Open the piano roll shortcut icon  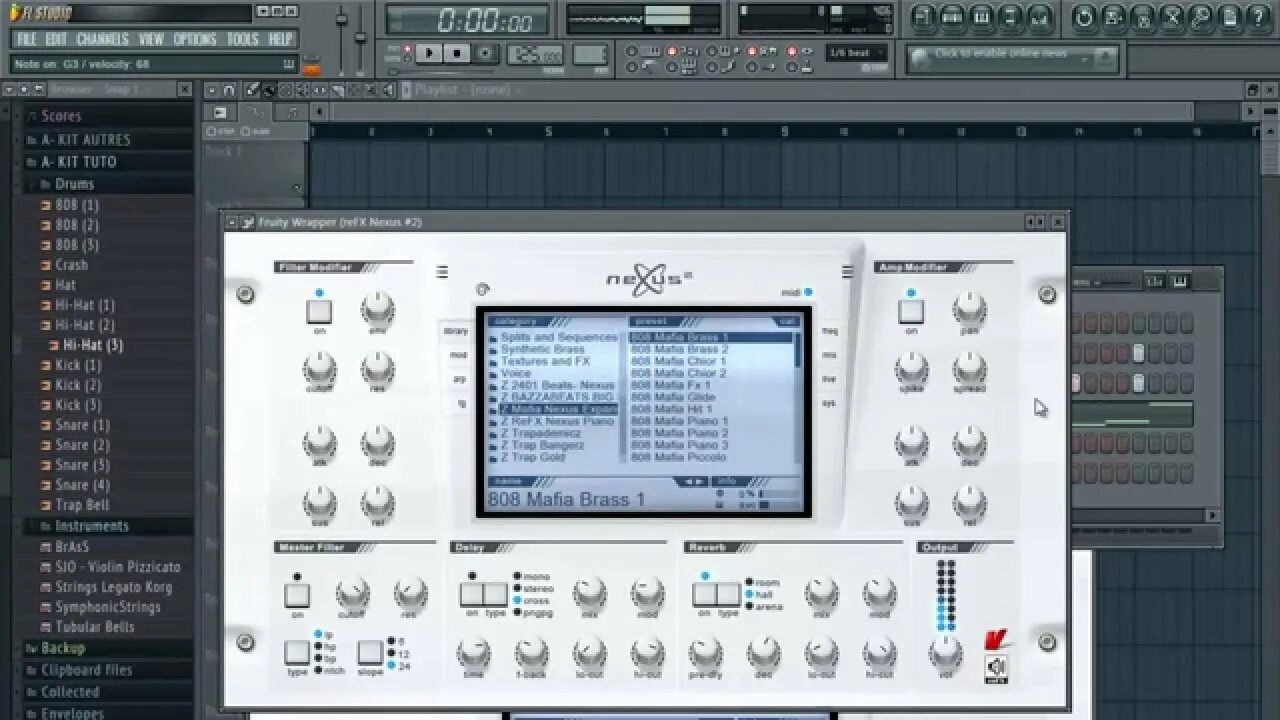pyautogui.click(x=982, y=16)
